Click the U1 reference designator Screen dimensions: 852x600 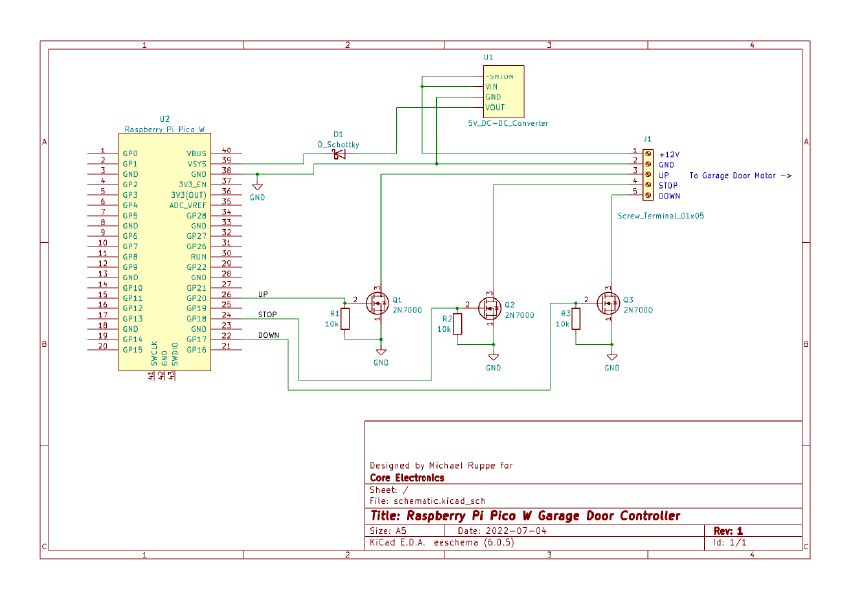(488, 57)
